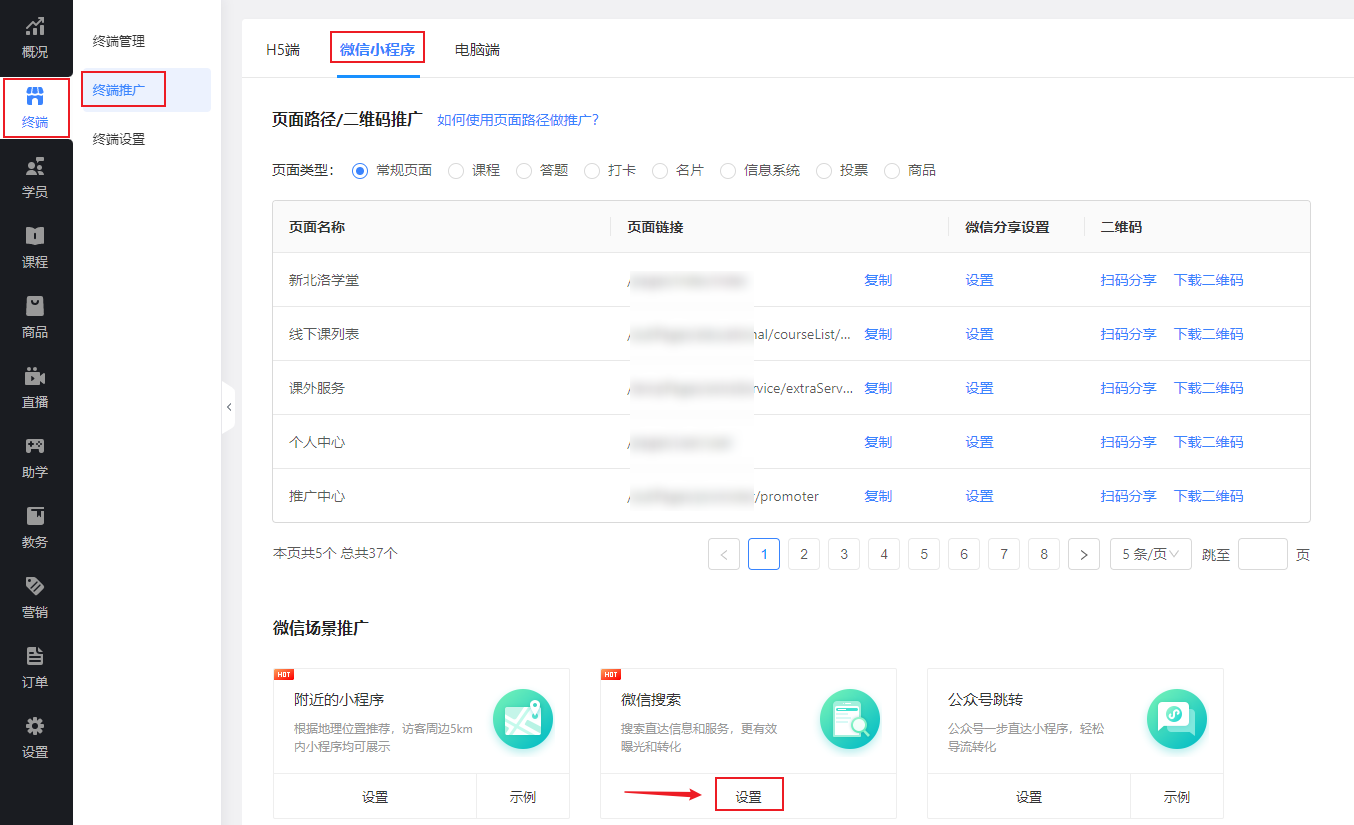1354x825 pixels.
Task: Select the 常规页面 radio button
Action: pyautogui.click(x=360, y=171)
